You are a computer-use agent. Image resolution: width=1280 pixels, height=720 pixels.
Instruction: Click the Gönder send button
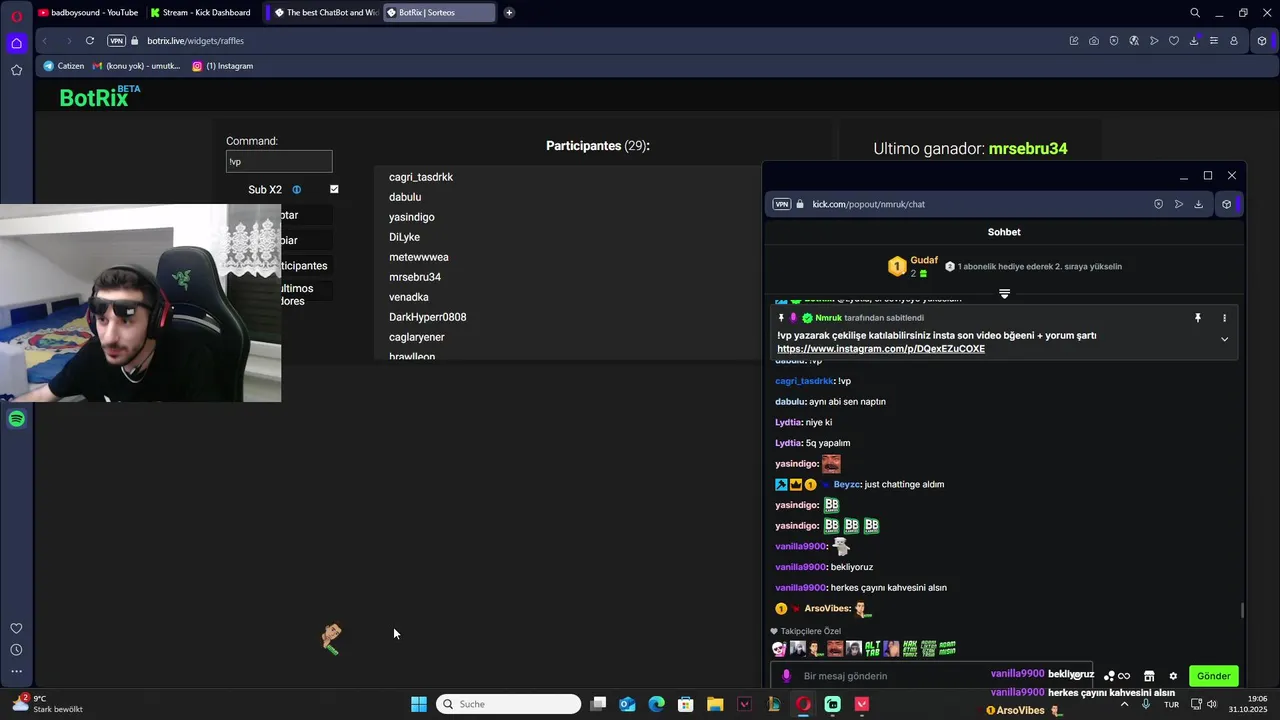[1213, 676]
